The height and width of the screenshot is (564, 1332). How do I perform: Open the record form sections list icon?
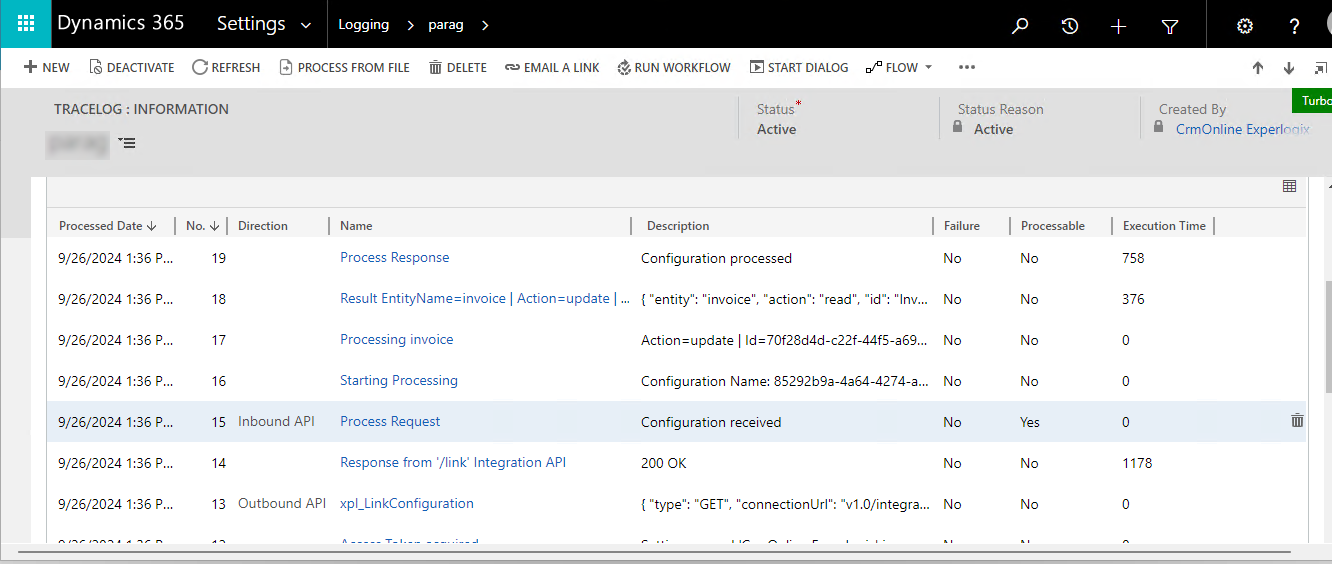pos(127,143)
